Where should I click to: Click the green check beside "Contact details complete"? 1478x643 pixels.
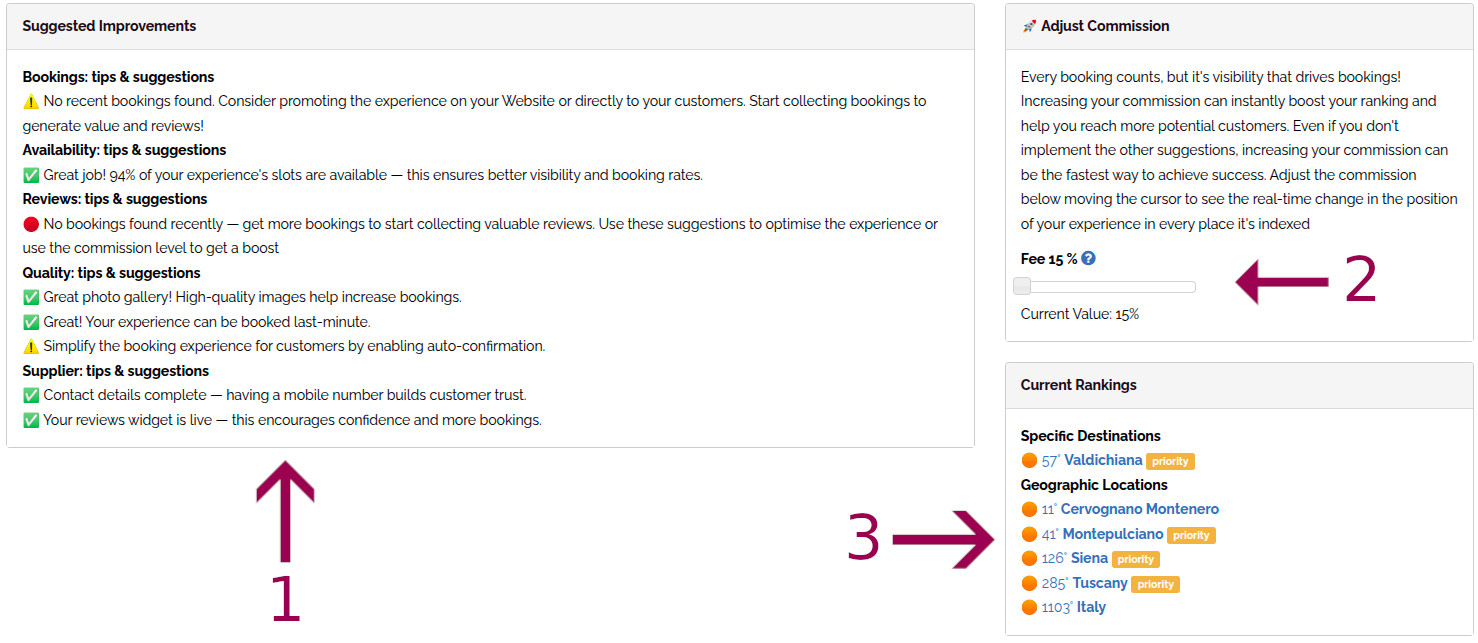click(x=31, y=395)
